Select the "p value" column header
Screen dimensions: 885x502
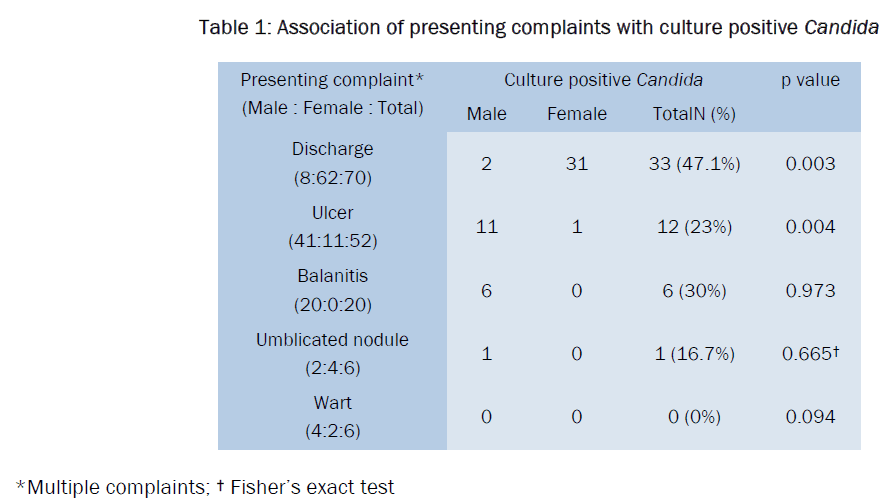tap(810, 80)
